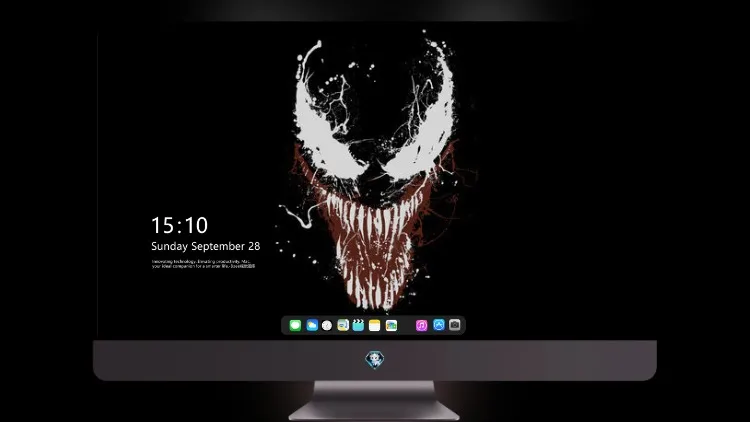Open the translate-style app icon in dock

click(343, 325)
